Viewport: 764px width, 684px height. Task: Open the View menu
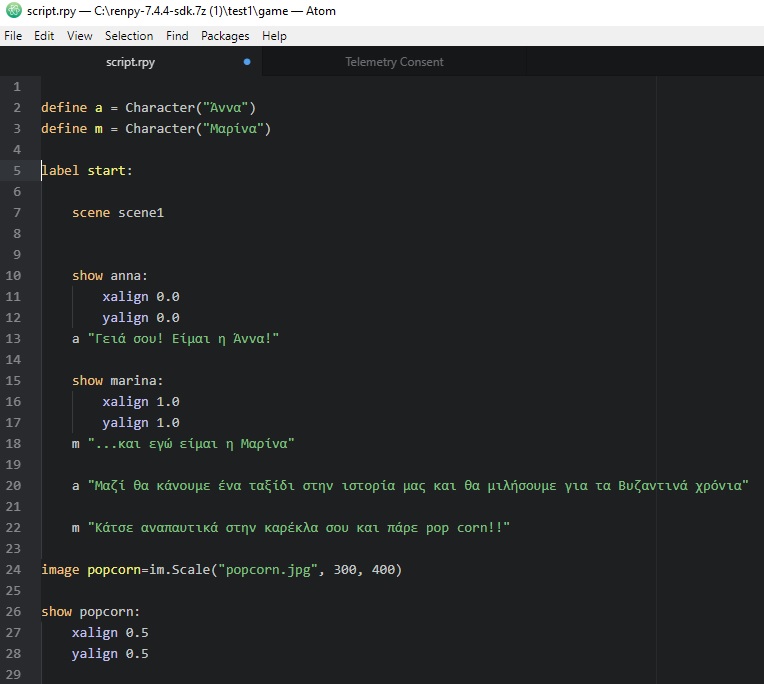coord(80,36)
